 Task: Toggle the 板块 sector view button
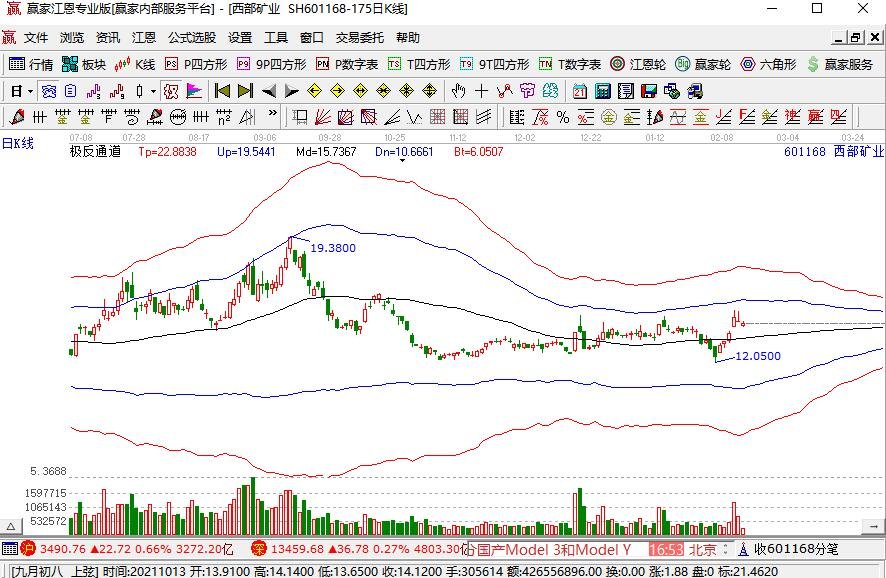pyautogui.click(x=84, y=64)
